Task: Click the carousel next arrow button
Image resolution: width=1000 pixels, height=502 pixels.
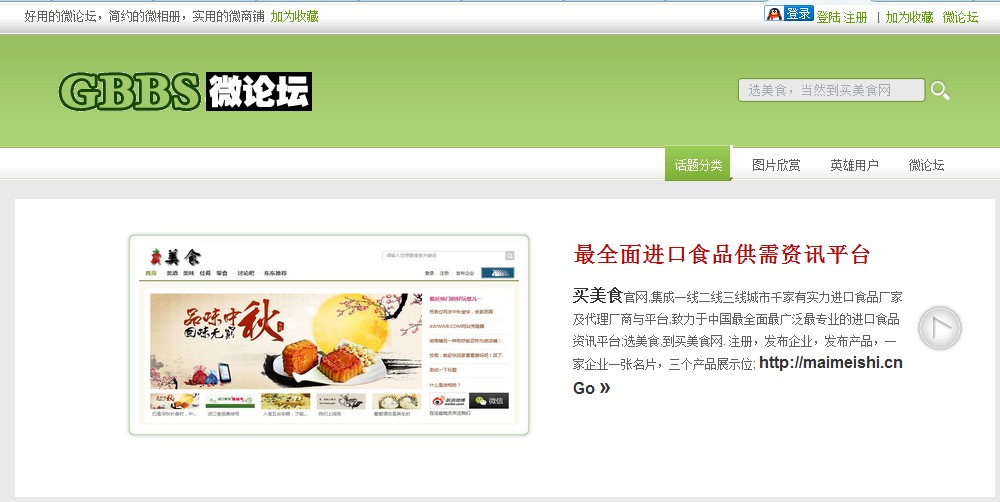Action: (x=939, y=328)
